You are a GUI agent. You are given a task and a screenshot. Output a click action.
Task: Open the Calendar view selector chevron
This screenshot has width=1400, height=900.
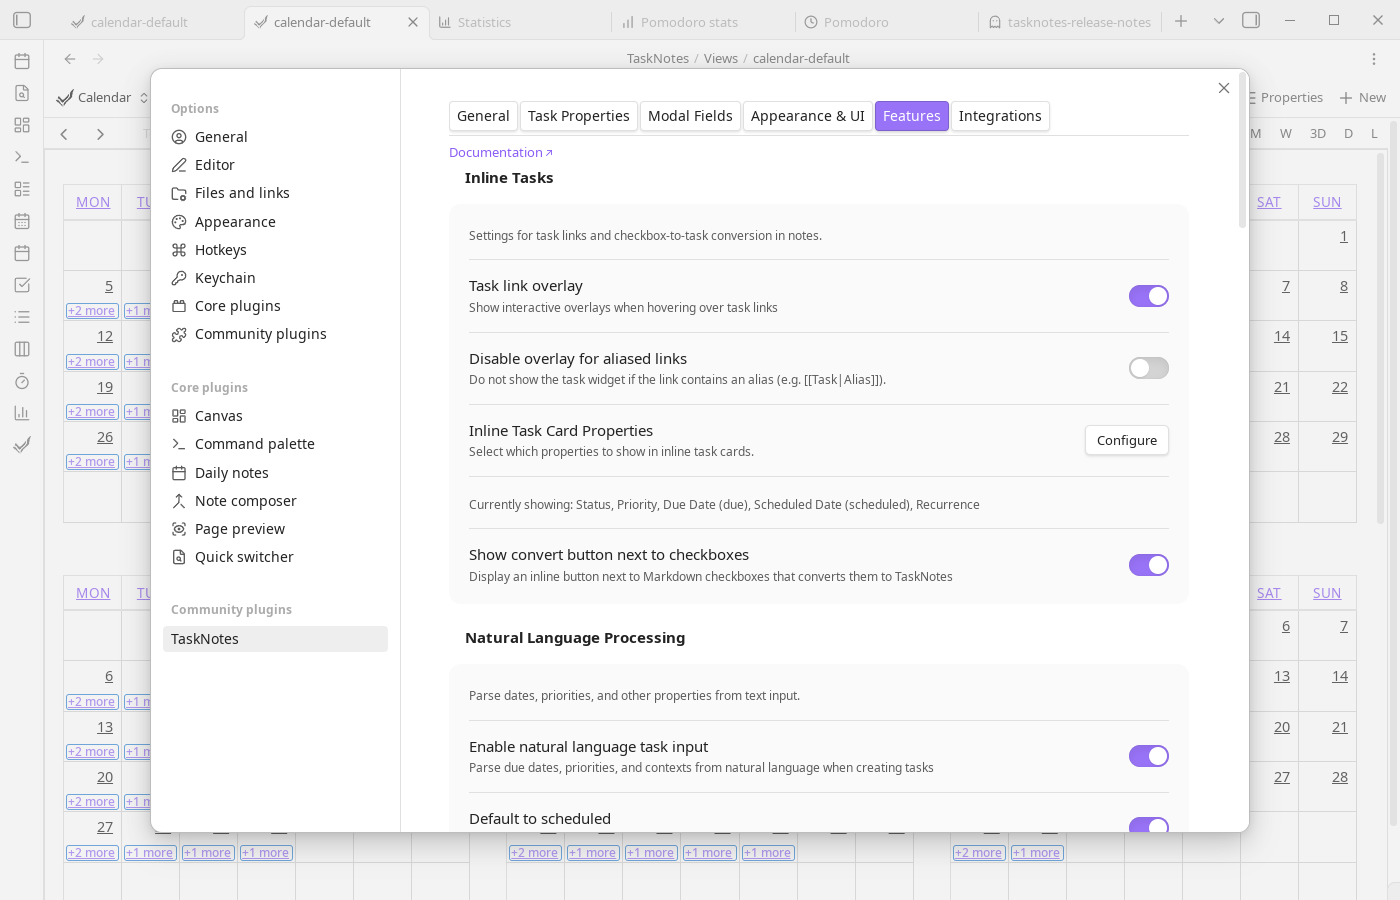pyautogui.click(x=143, y=97)
